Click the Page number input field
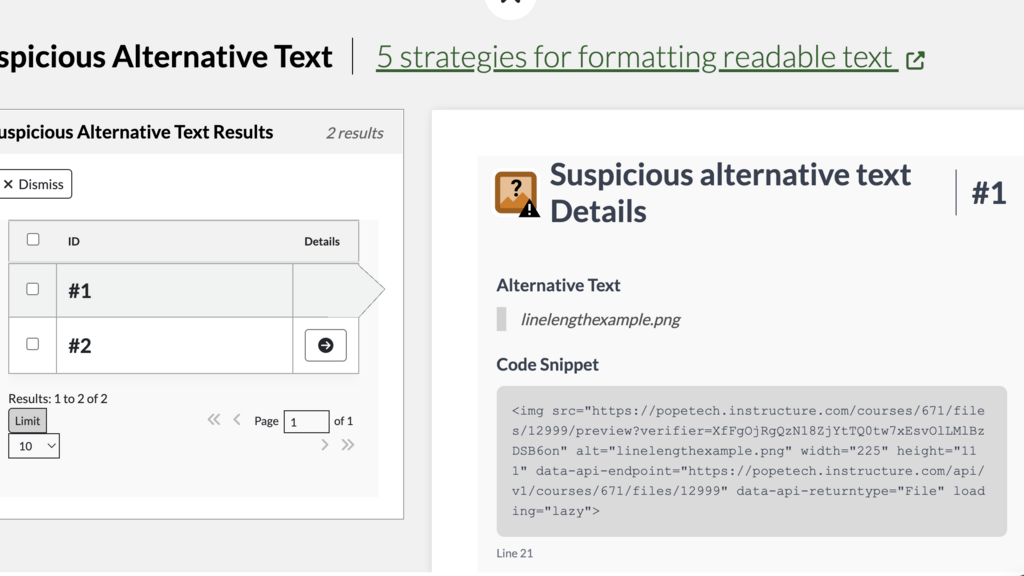The height and width of the screenshot is (576, 1024). coord(306,422)
